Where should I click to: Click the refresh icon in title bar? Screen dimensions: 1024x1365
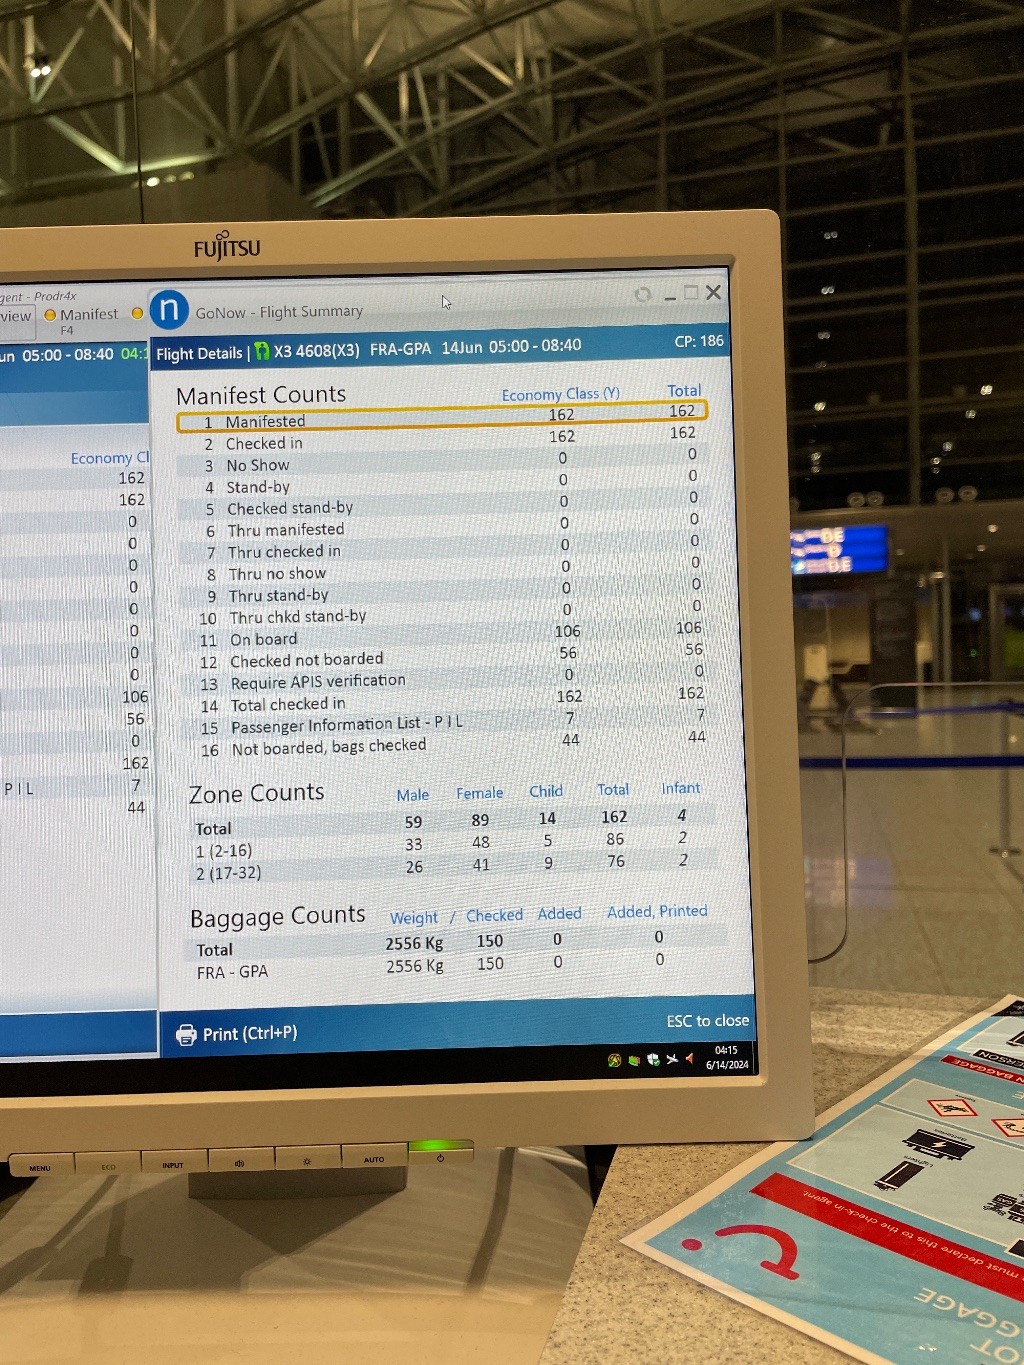pyautogui.click(x=643, y=294)
